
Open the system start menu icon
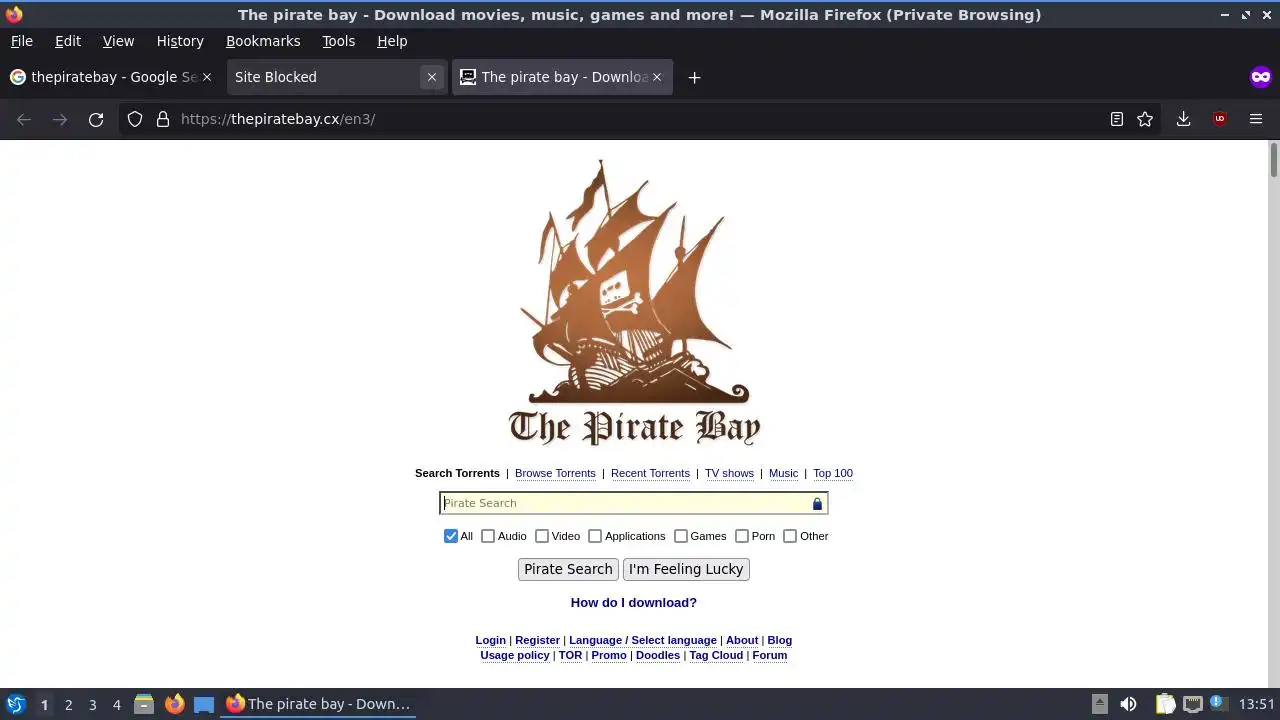coord(16,704)
